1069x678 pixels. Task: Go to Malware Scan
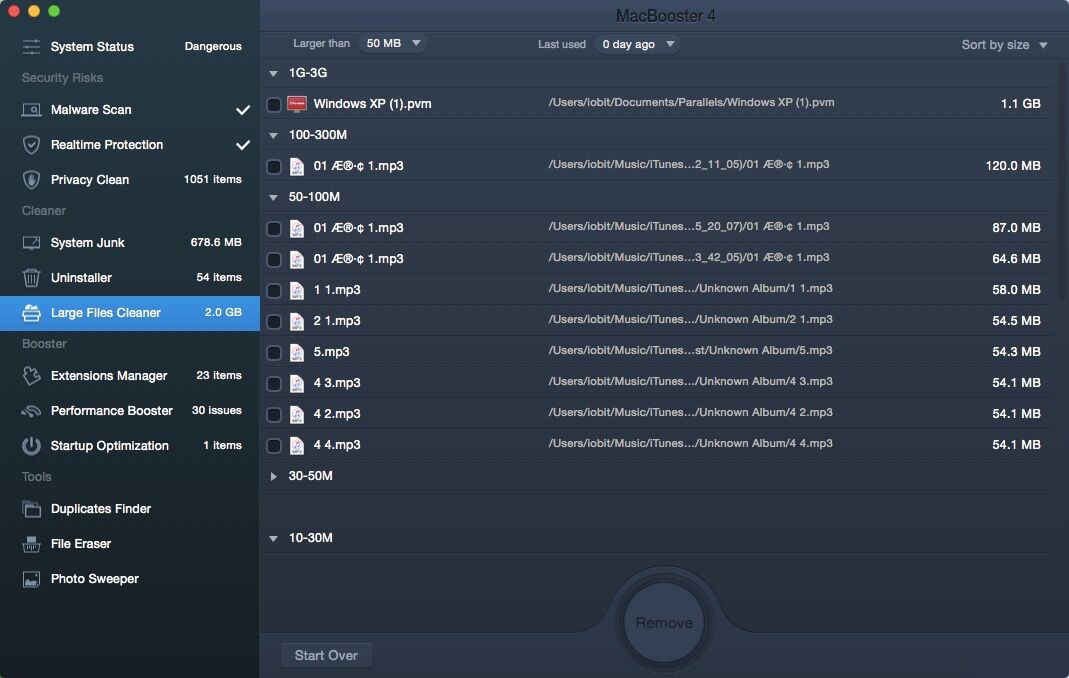click(x=130, y=110)
